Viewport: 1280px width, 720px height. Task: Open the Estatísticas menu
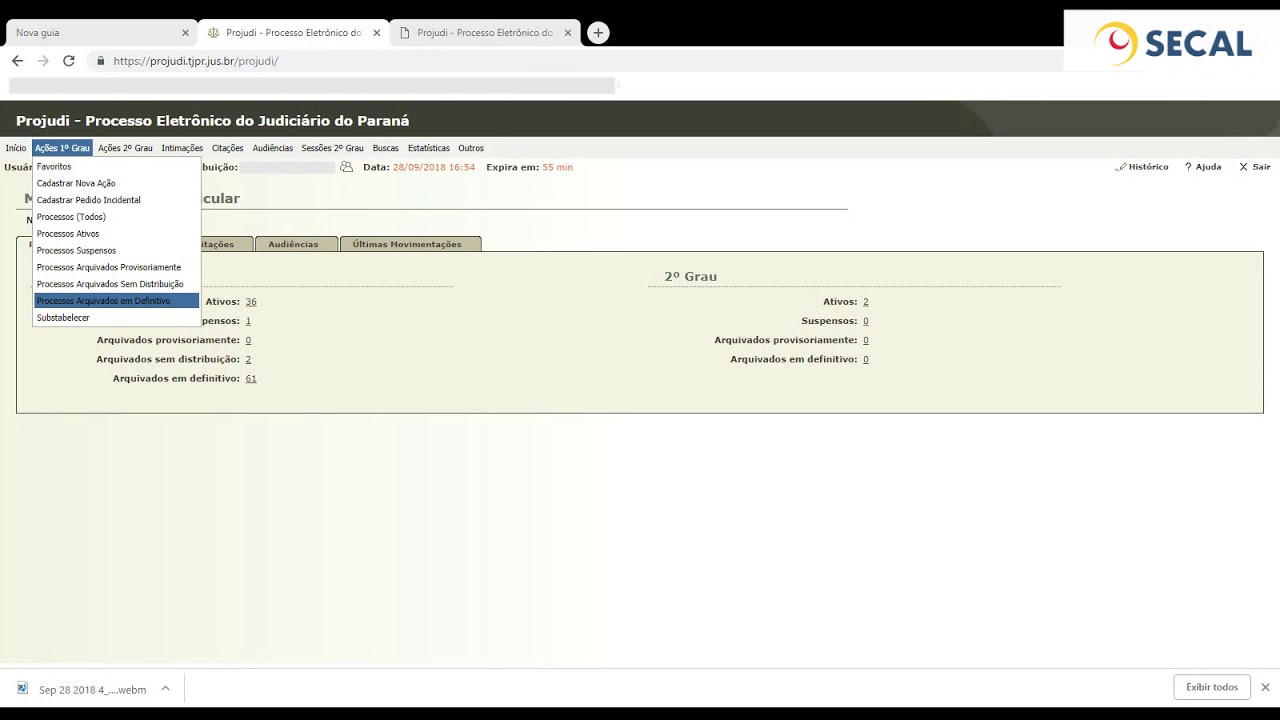click(x=429, y=148)
